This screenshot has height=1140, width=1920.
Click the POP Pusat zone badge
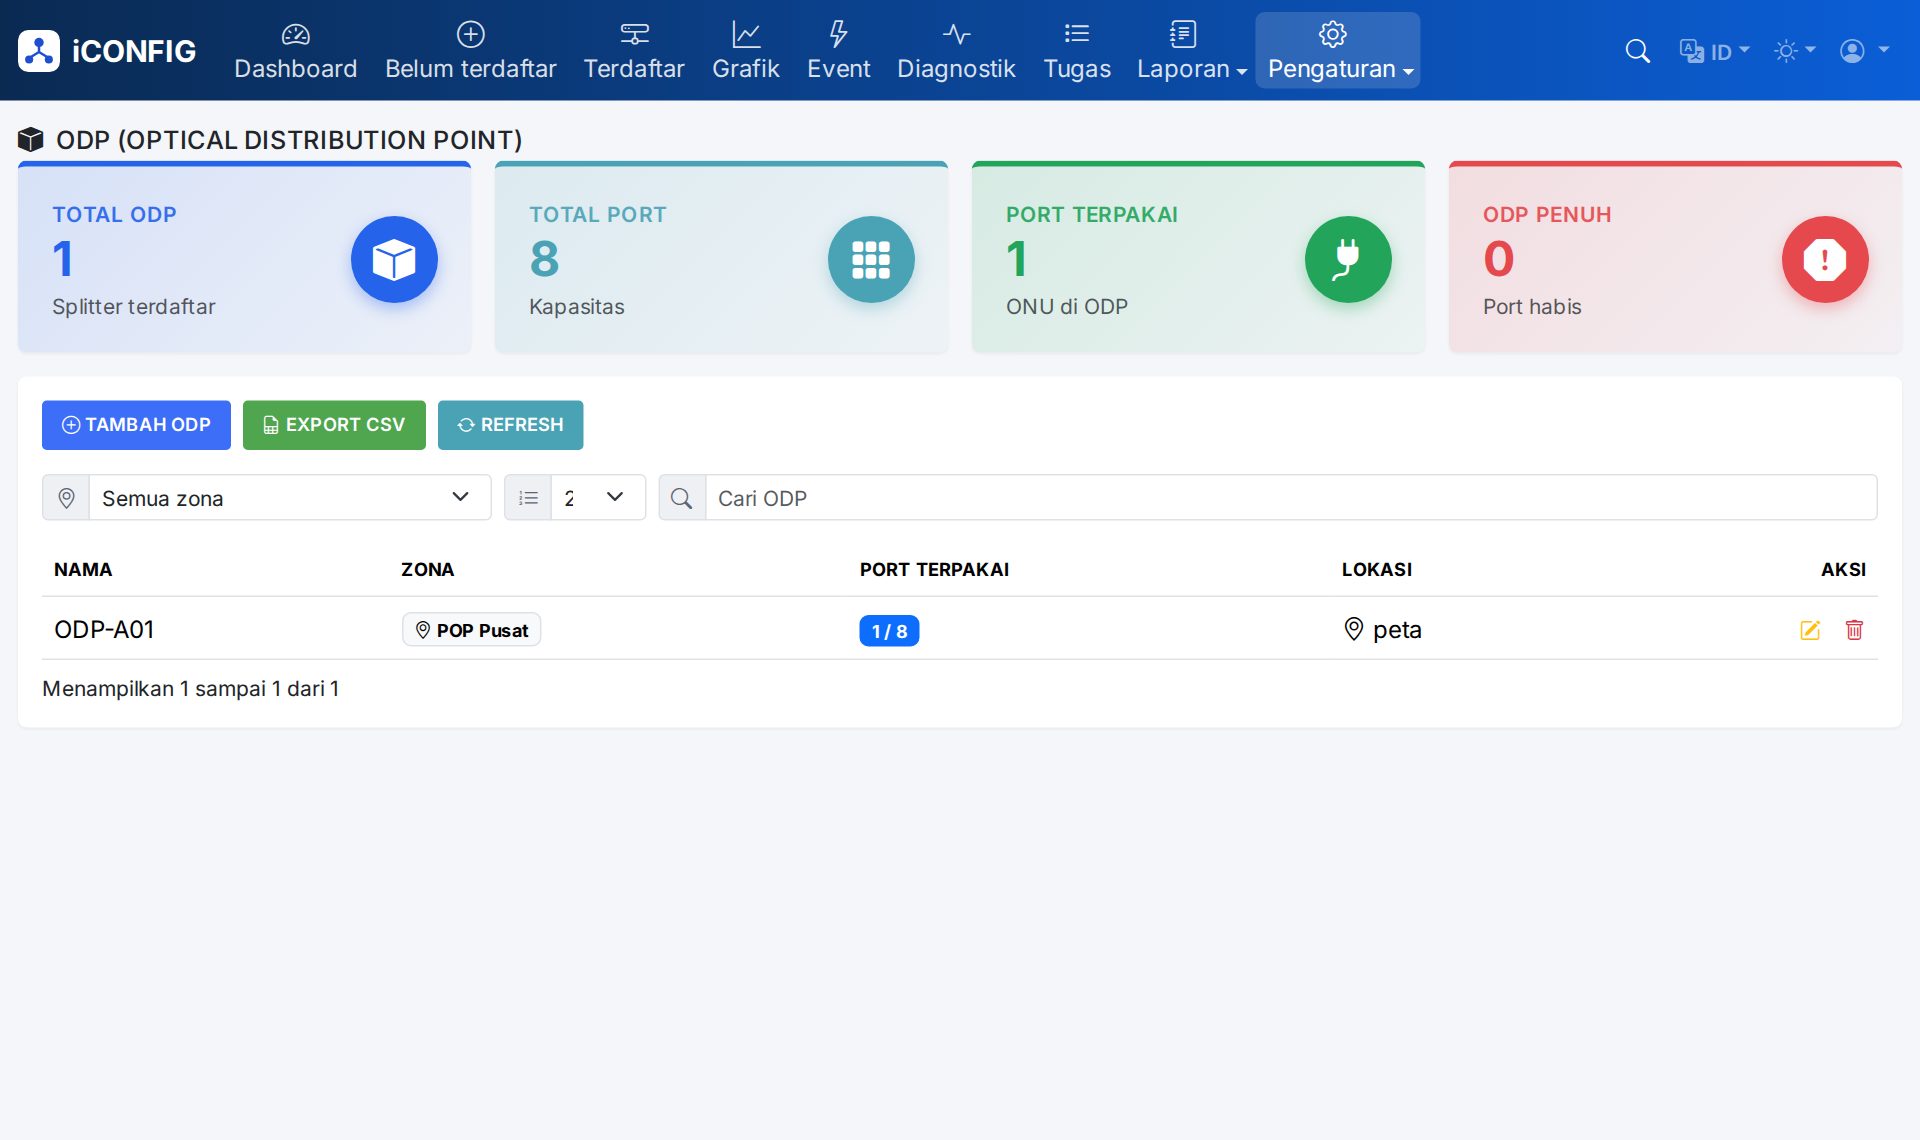[x=471, y=630]
